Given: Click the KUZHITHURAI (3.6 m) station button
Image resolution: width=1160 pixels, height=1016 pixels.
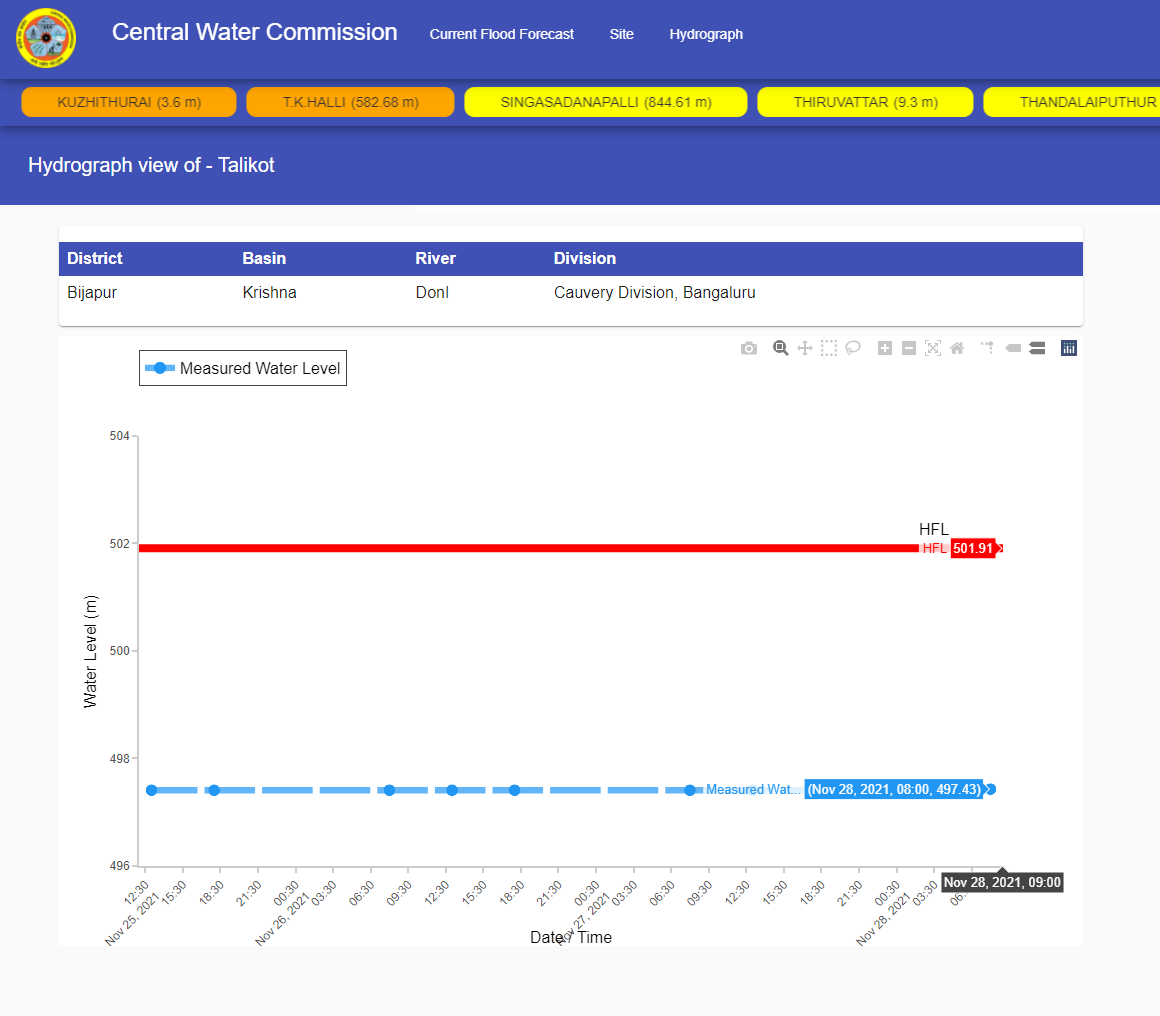Looking at the screenshot, I should click(129, 102).
